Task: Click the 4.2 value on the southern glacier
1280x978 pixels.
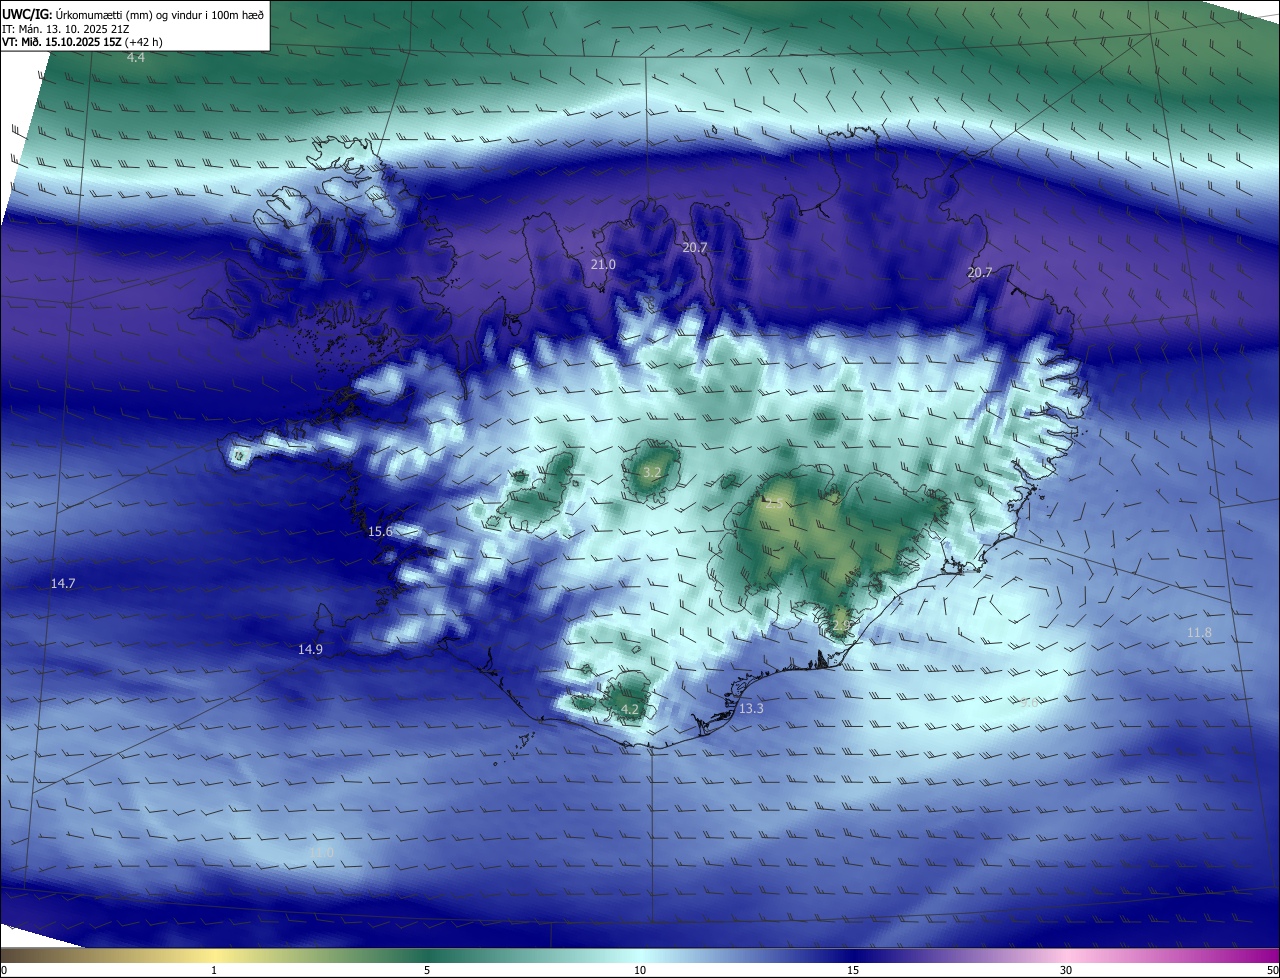Action: (x=630, y=710)
